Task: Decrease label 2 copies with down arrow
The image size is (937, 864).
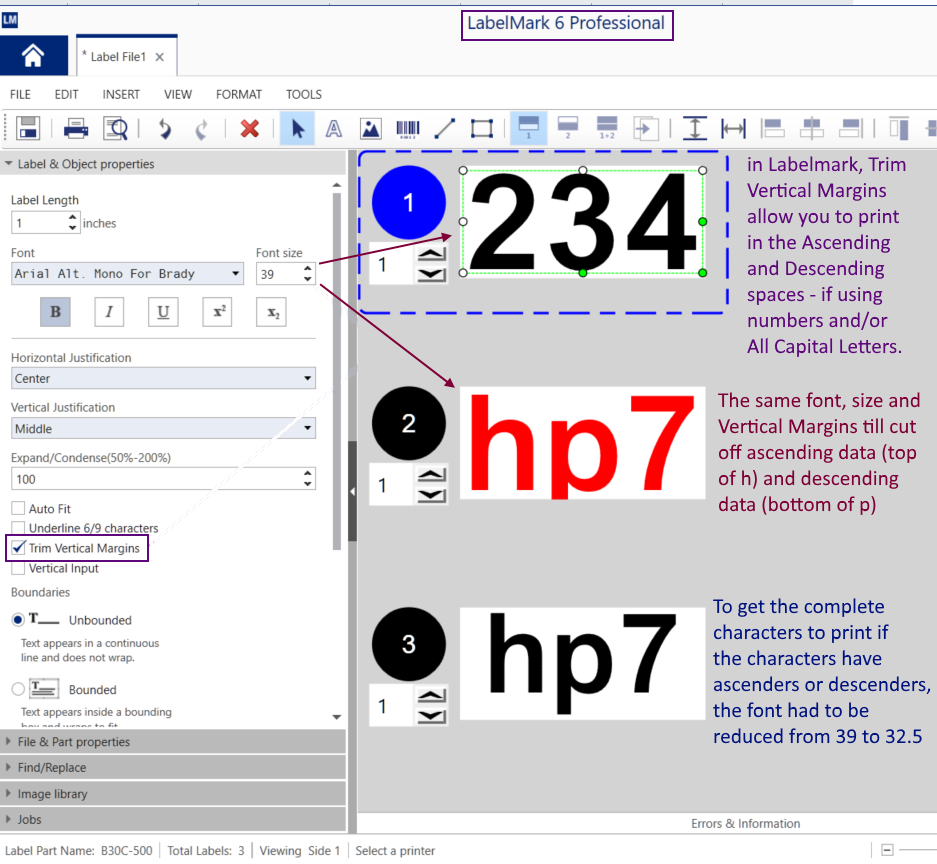Action: (431, 496)
